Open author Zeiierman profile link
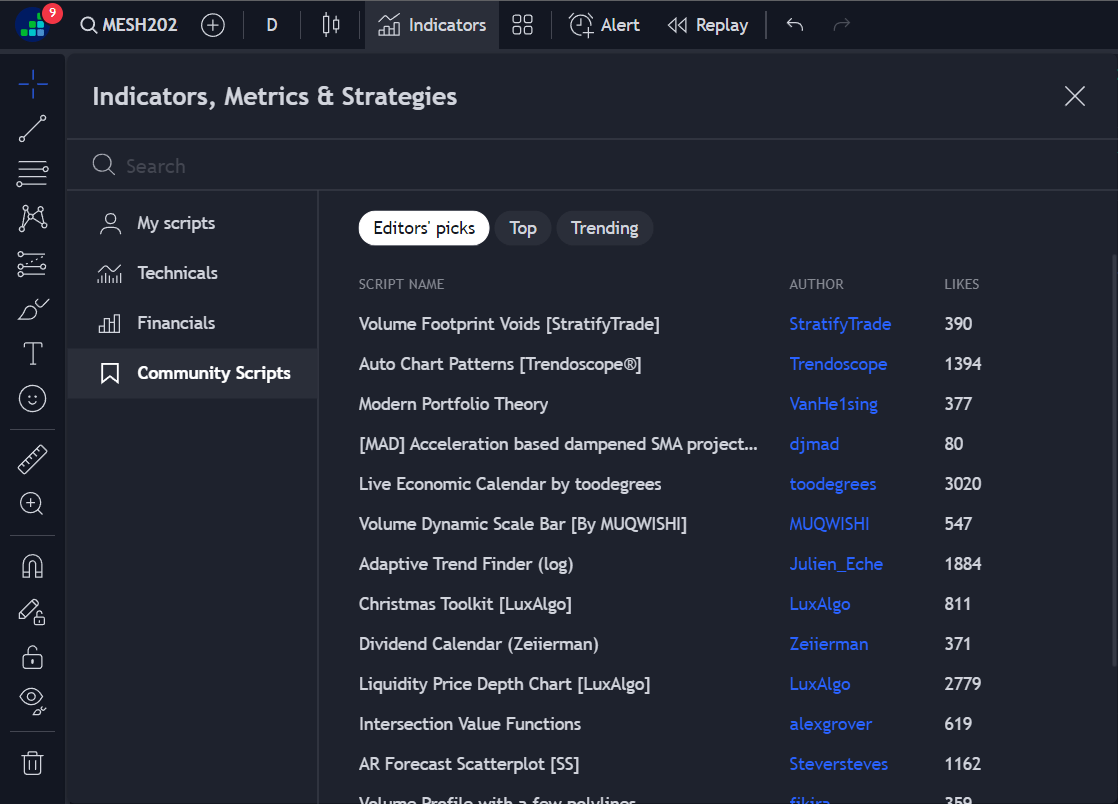This screenshot has height=804, width=1118. click(829, 644)
